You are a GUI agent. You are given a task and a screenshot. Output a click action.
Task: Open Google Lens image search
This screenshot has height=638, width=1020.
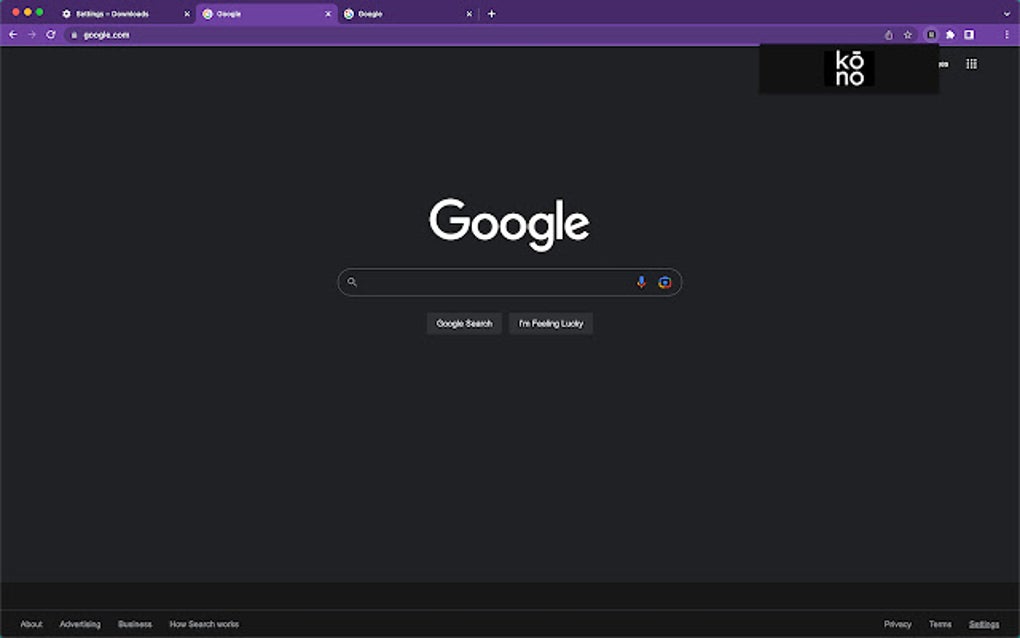(x=663, y=281)
